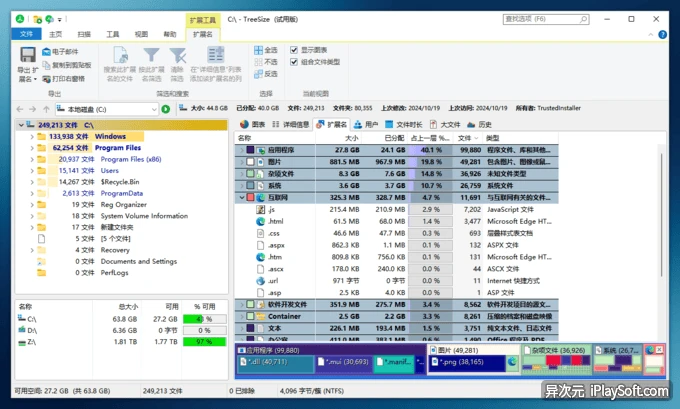Expand the Users folder node
Screen dimensions: 680x409
tap(32, 170)
